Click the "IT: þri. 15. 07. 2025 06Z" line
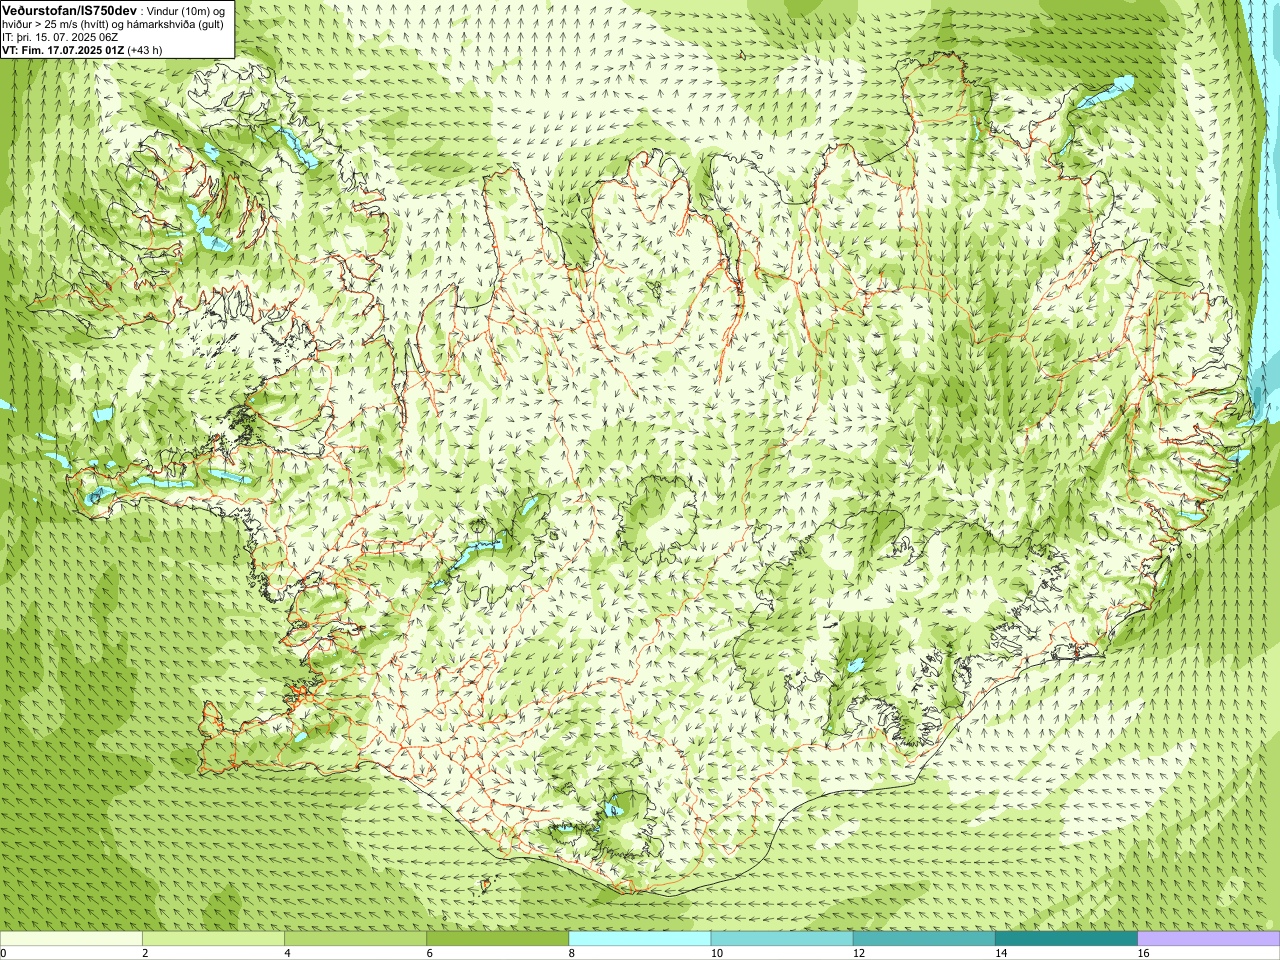Viewport: 1280px width, 960px height. 60,37
